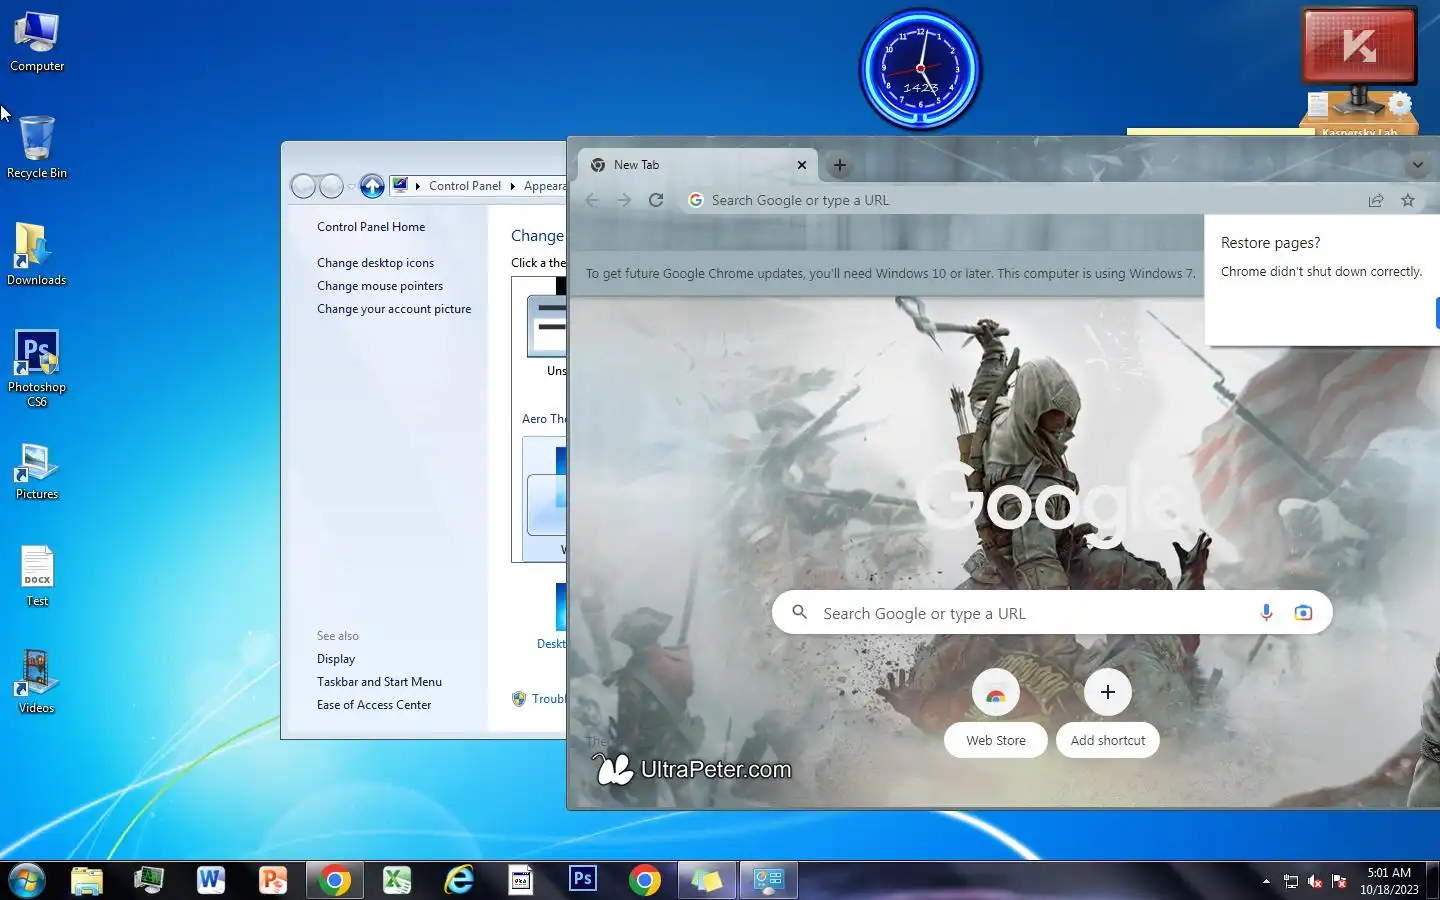Click Chrome's forward navigation arrow
The width and height of the screenshot is (1440, 900).
[x=624, y=200]
